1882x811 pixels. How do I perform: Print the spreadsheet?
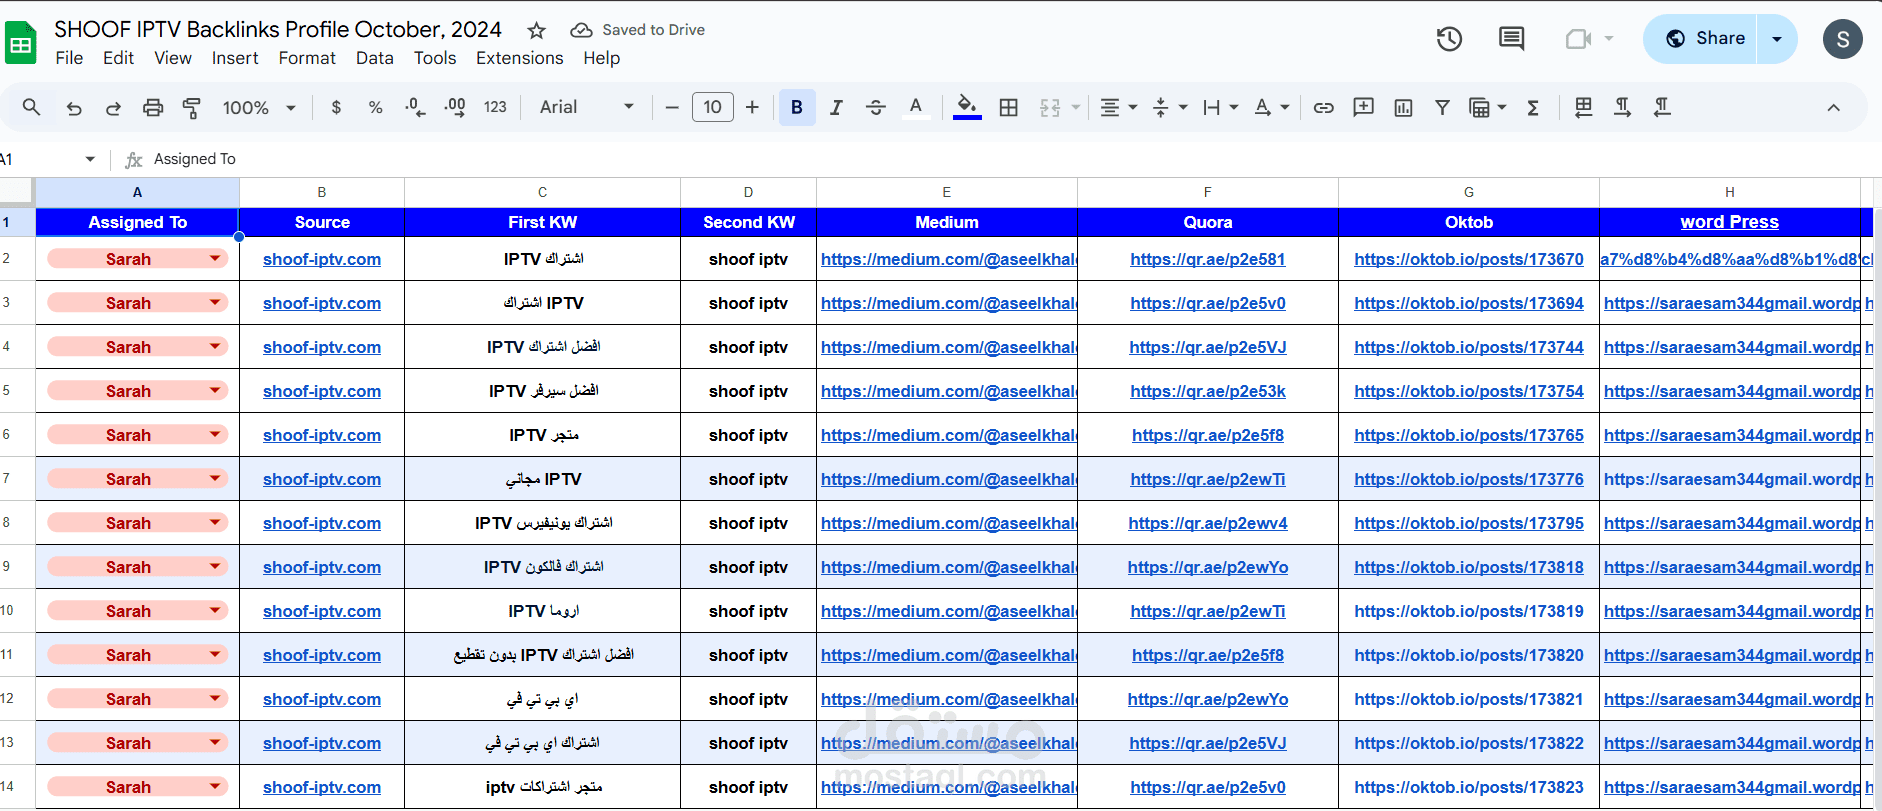click(x=153, y=107)
